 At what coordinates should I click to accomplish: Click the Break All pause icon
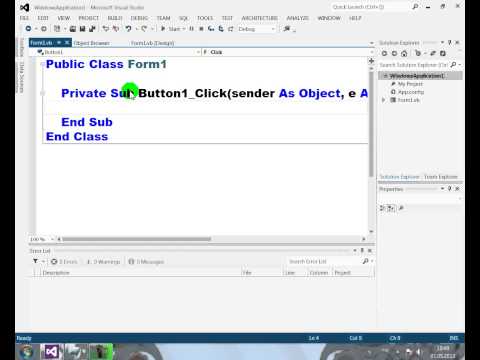click(x=191, y=29)
